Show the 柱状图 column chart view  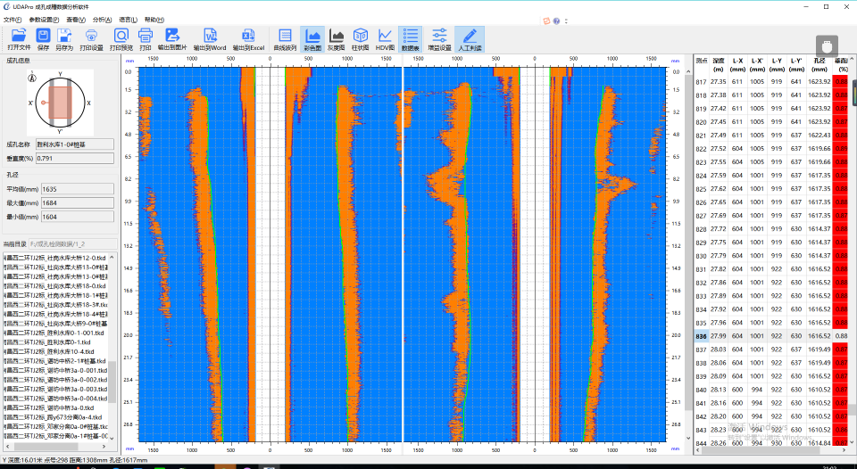(x=360, y=38)
